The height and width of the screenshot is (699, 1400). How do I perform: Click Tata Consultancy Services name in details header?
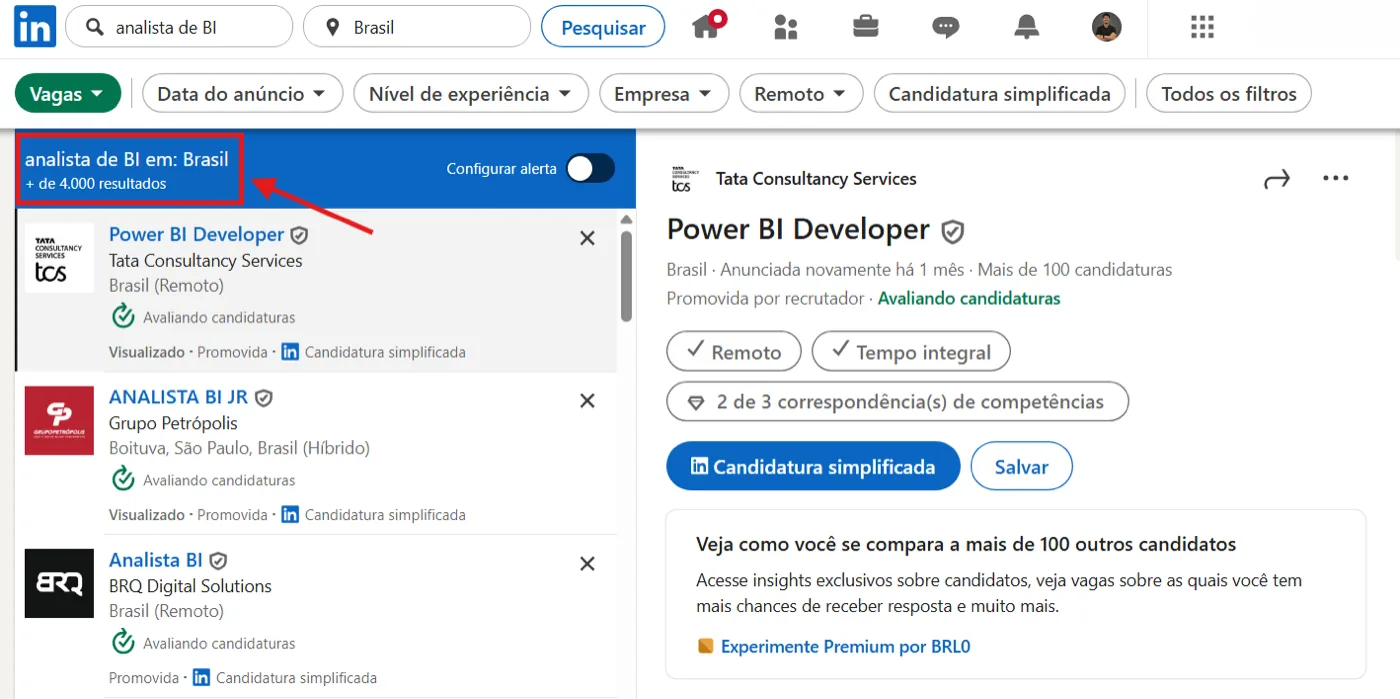point(816,179)
